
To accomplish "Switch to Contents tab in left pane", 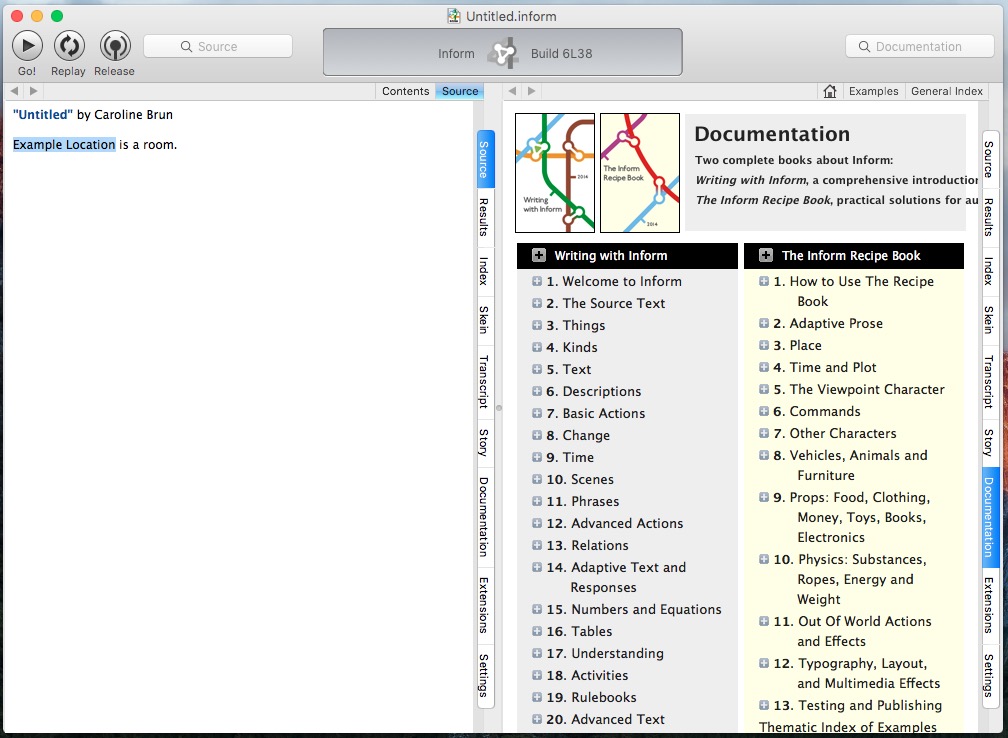I will pyautogui.click(x=406, y=91).
